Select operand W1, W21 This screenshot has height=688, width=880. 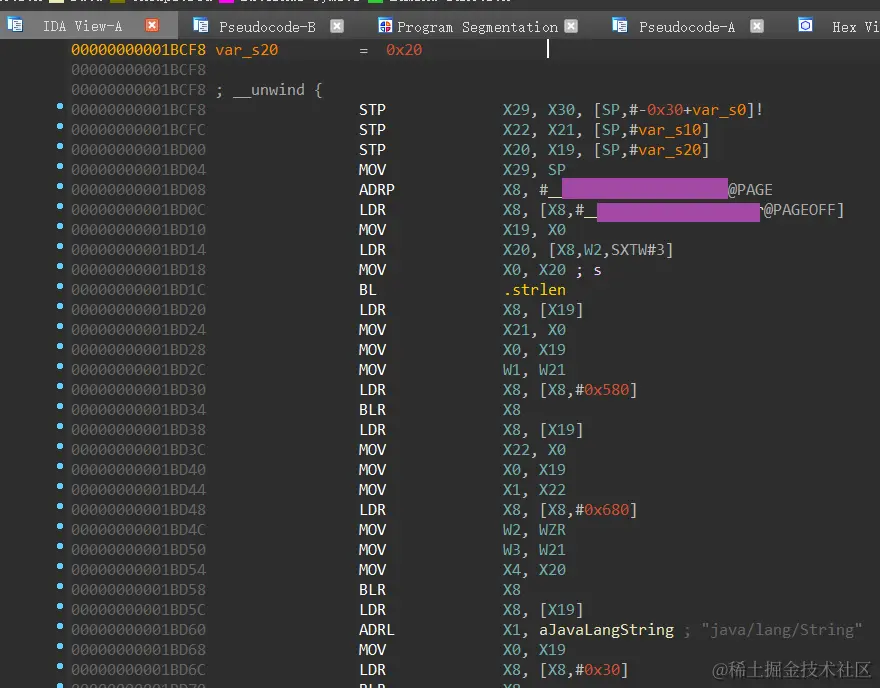(x=534, y=370)
